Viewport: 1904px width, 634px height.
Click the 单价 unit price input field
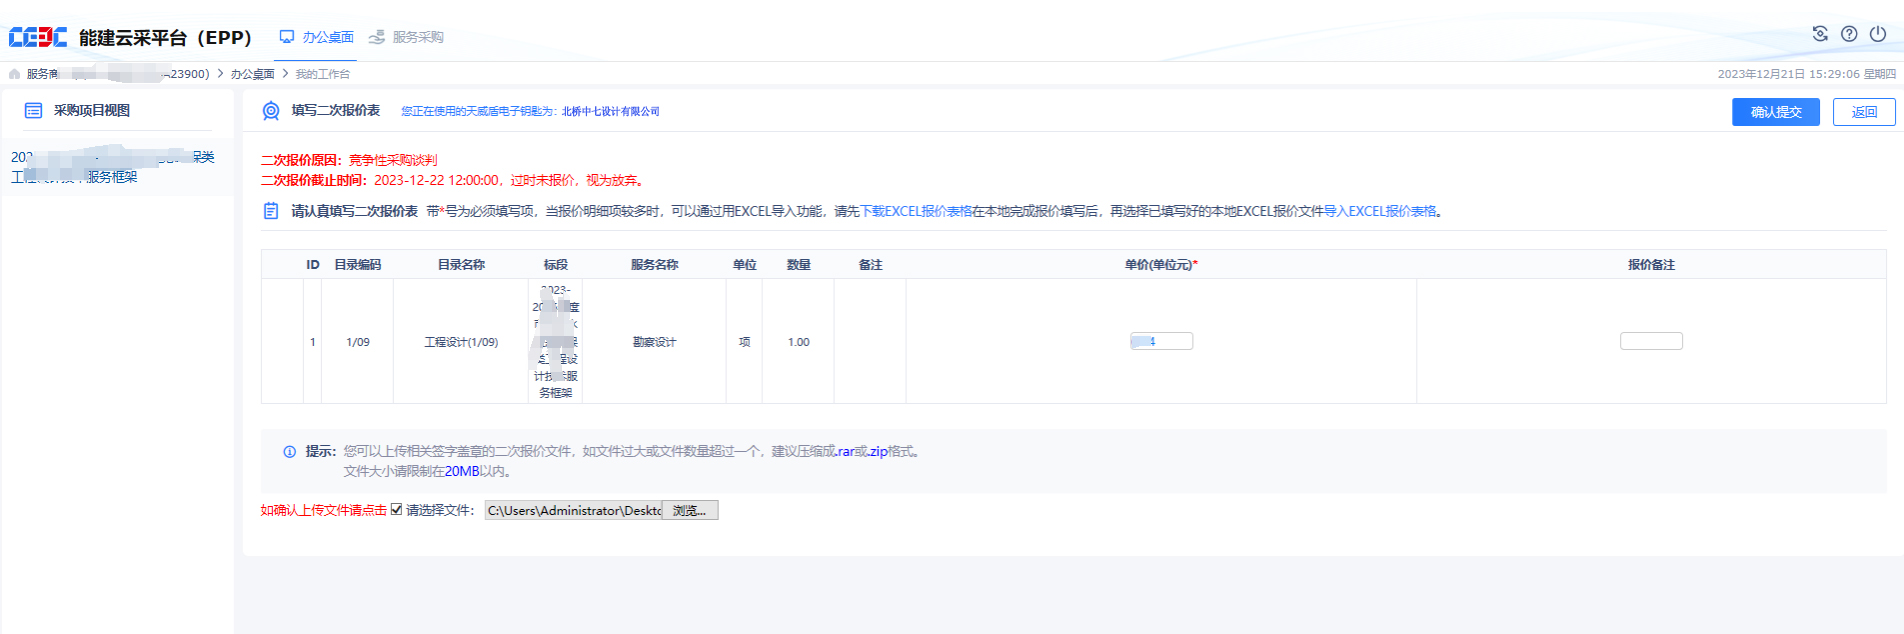click(1161, 342)
